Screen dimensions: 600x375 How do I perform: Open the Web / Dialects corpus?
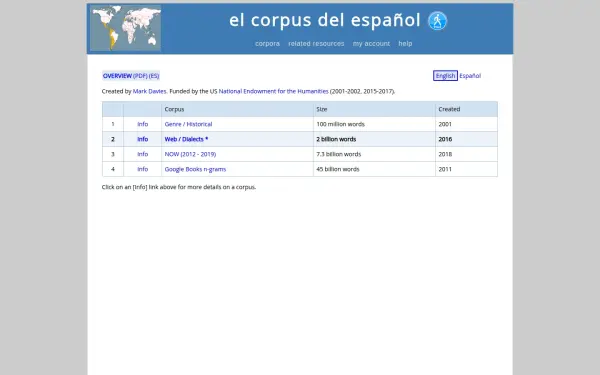[186, 139]
